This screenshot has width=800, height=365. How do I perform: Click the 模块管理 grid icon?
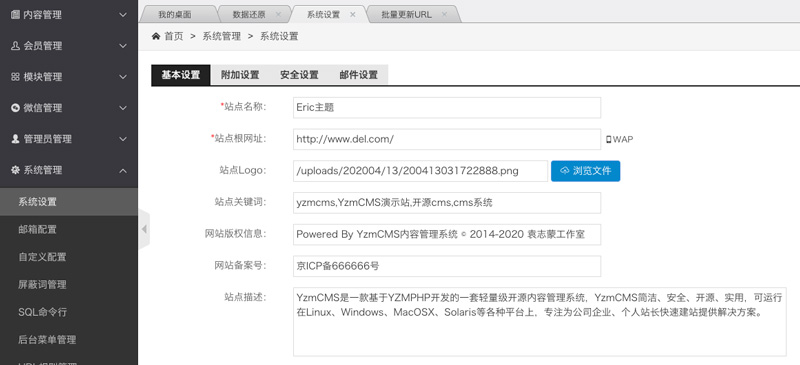click(x=15, y=77)
